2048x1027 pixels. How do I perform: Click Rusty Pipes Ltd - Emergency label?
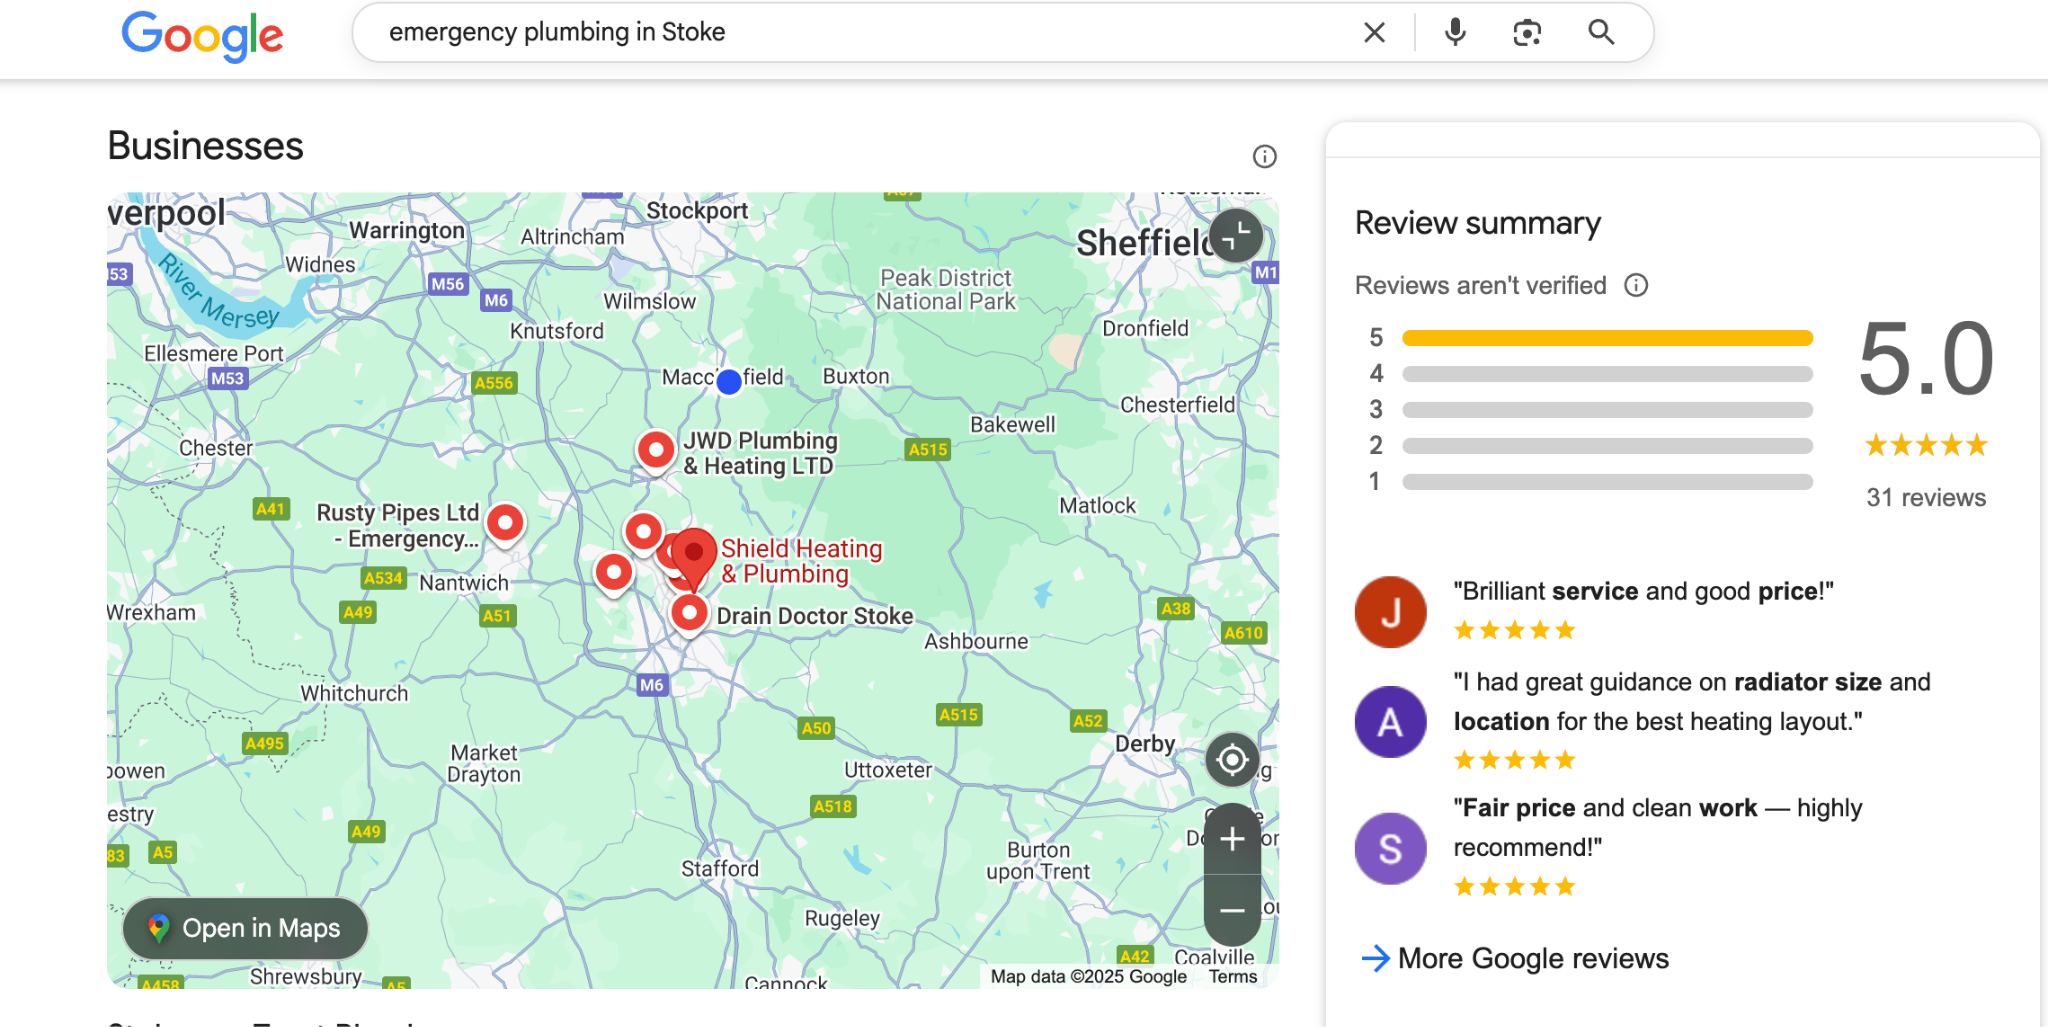398,526
